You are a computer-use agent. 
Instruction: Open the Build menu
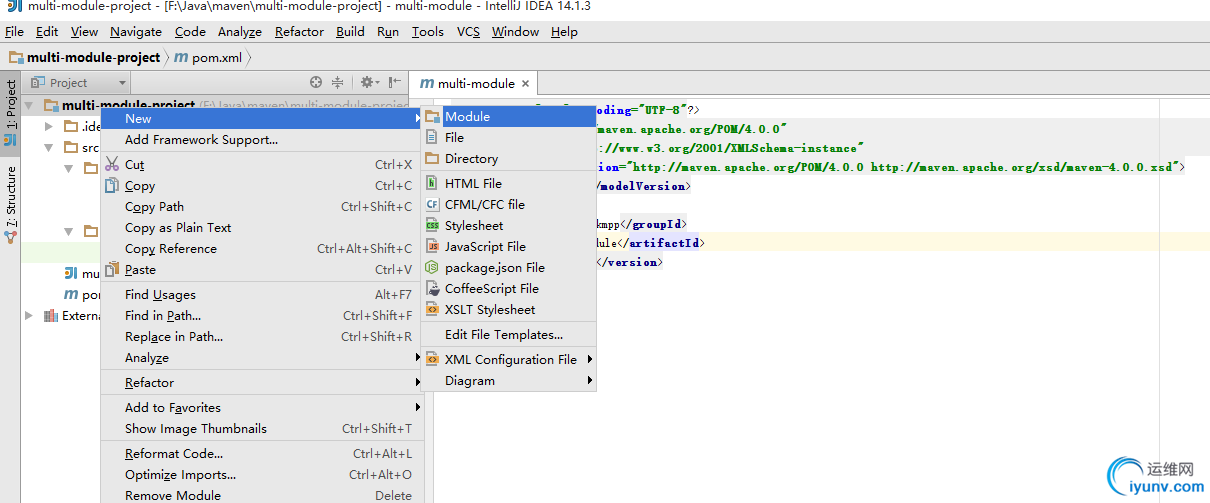coord(350,31)
